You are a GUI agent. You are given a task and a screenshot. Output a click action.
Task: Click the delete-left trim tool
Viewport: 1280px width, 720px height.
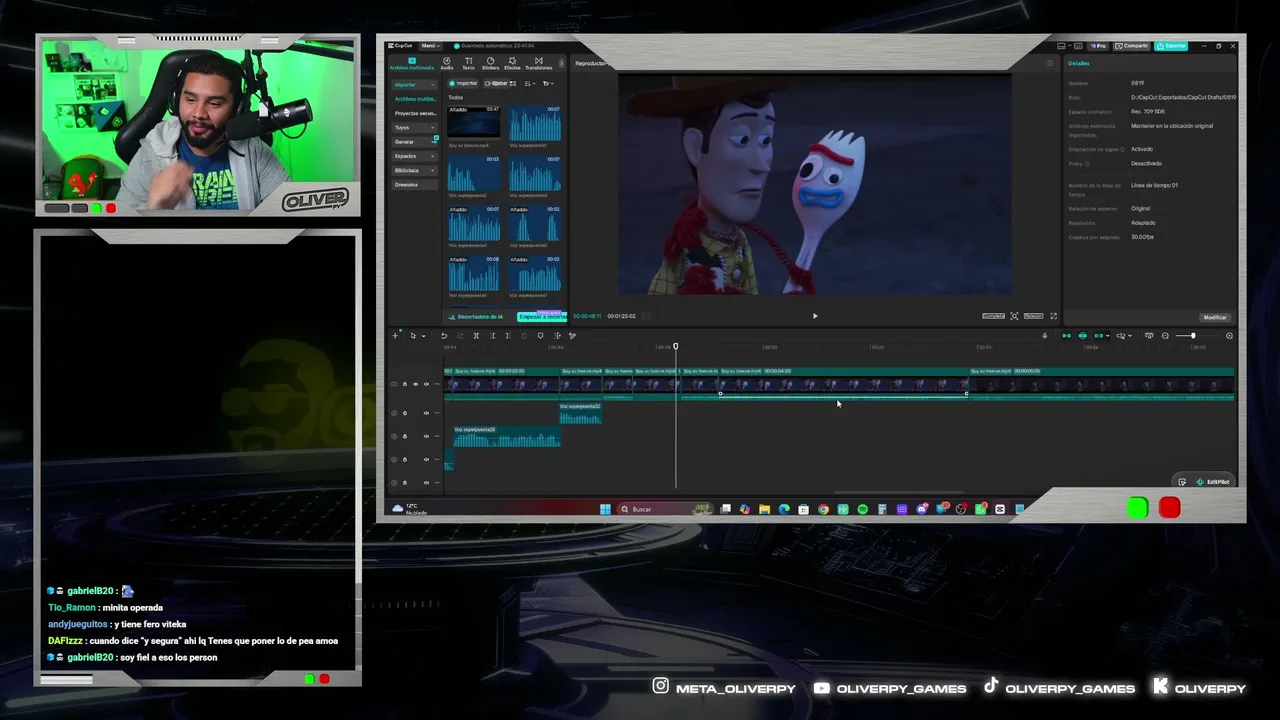(492, 336)
